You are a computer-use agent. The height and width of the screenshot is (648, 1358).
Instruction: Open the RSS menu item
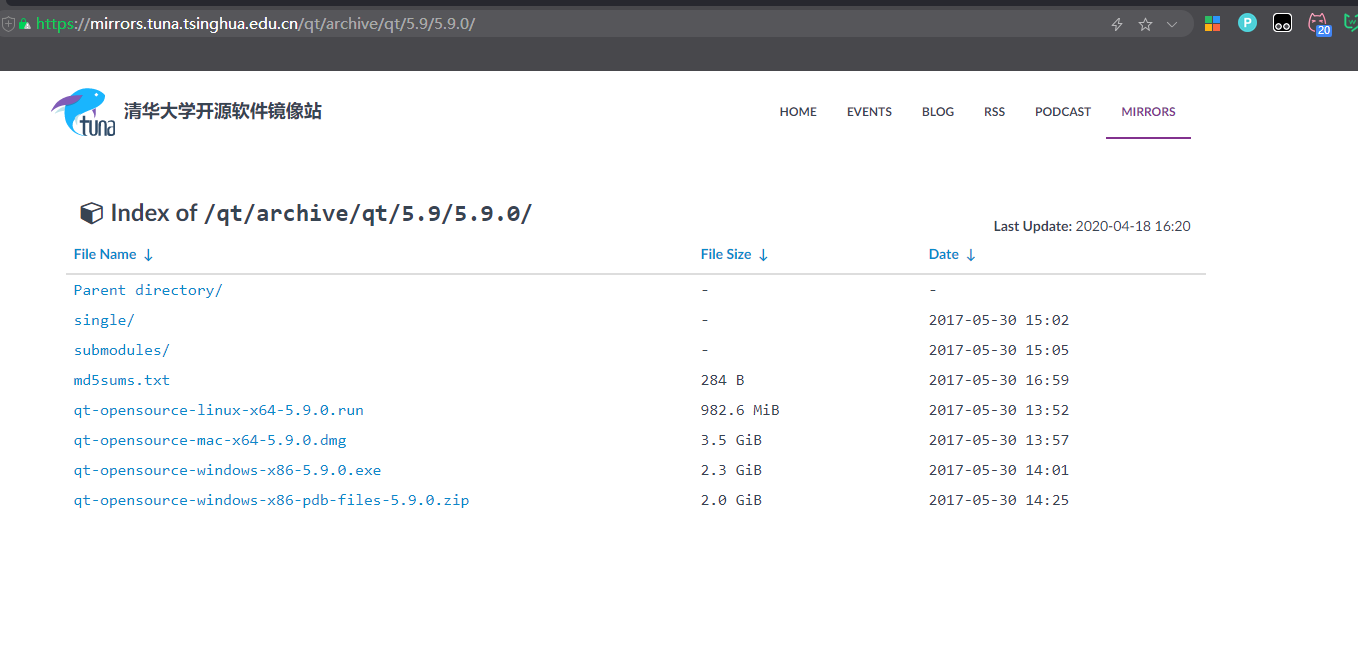(994, 112)
